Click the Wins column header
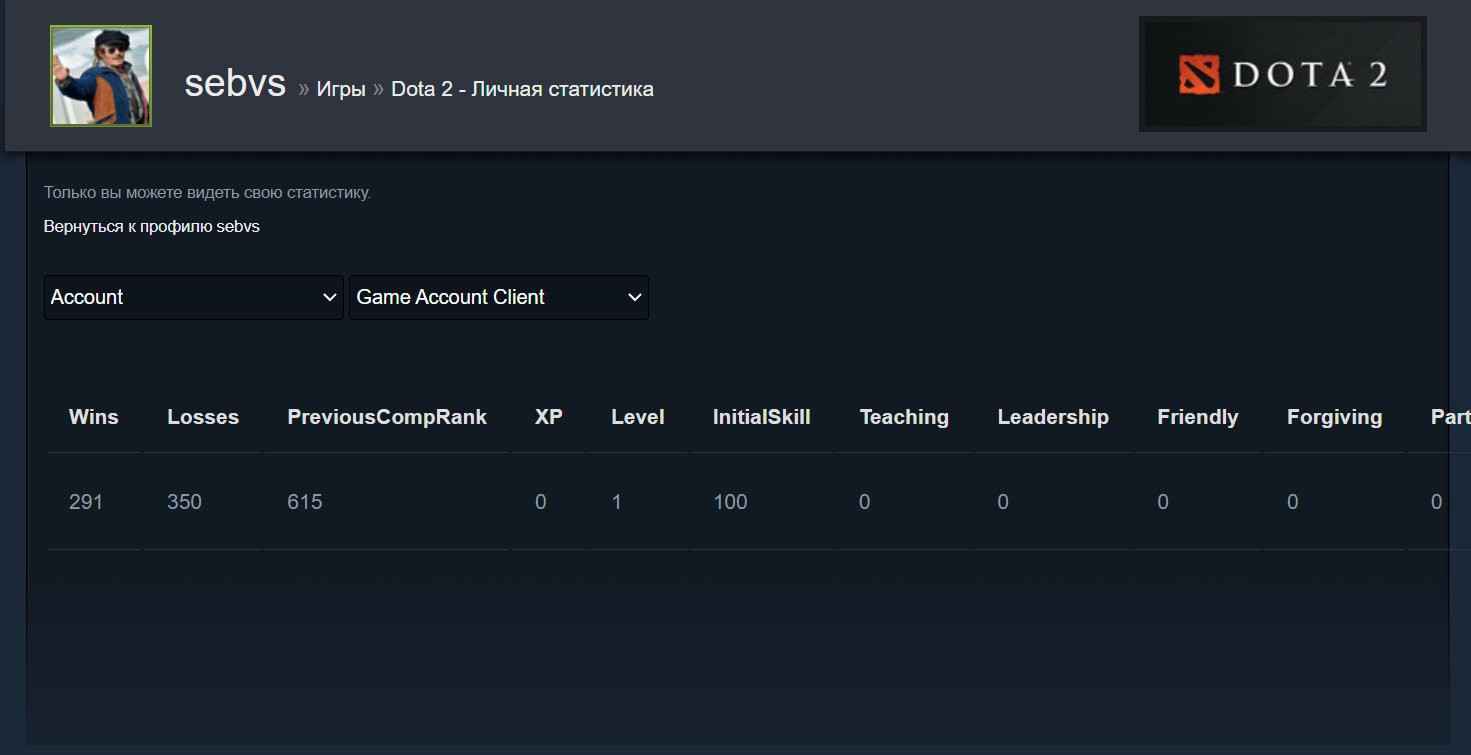 point(94,417)
